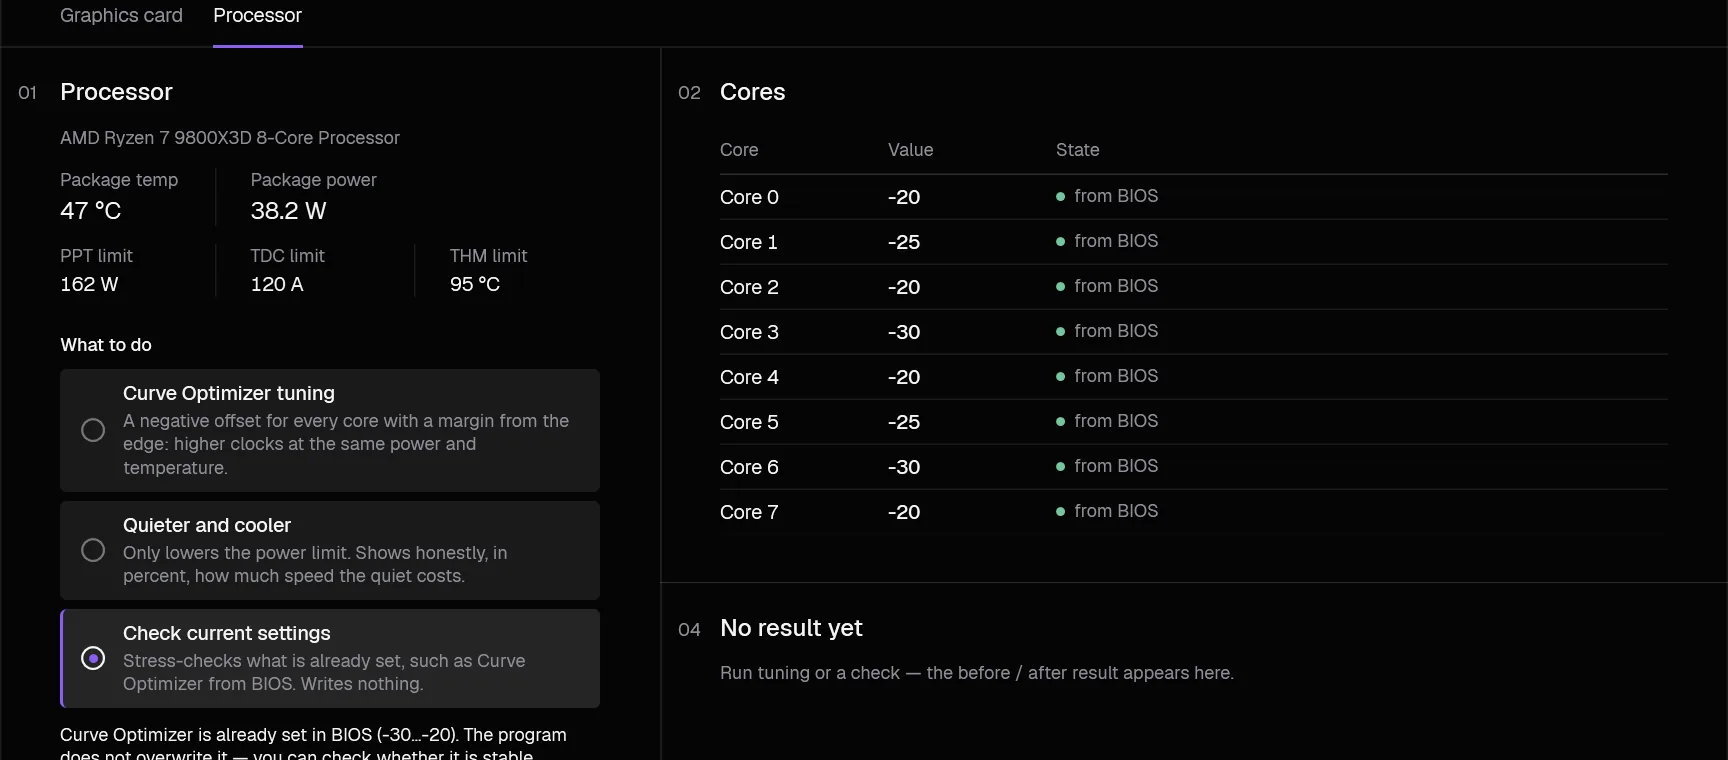Choose the Quieter and cooler option

tap(330, 550)
